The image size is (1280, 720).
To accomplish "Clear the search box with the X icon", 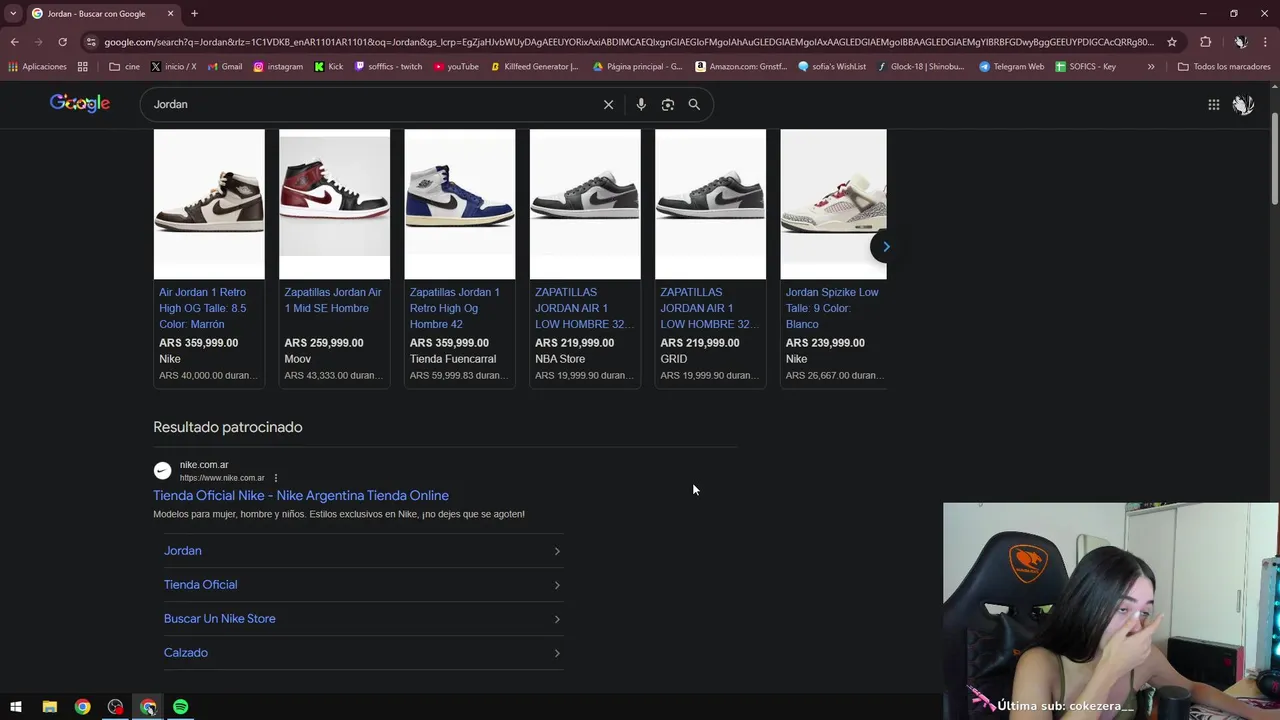I will (x=608, y=104).
